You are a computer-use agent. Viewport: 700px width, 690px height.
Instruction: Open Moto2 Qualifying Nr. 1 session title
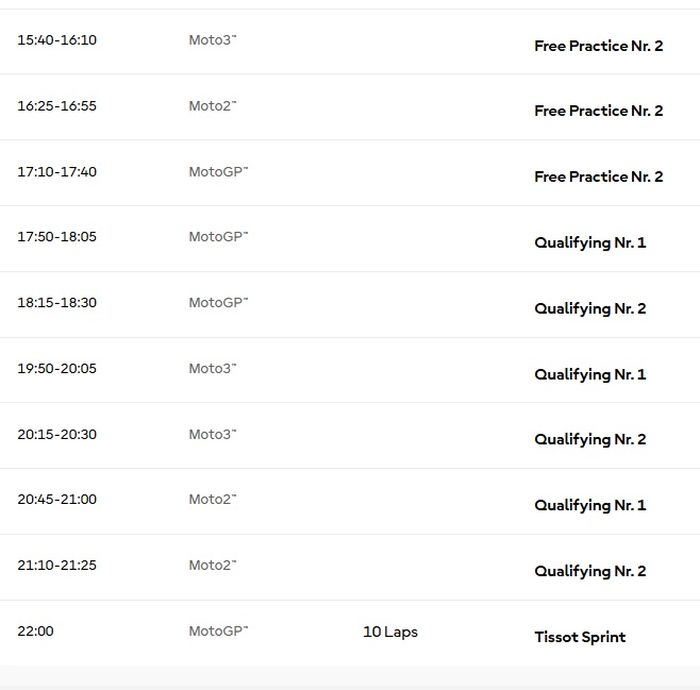click(x=590, y=506)
